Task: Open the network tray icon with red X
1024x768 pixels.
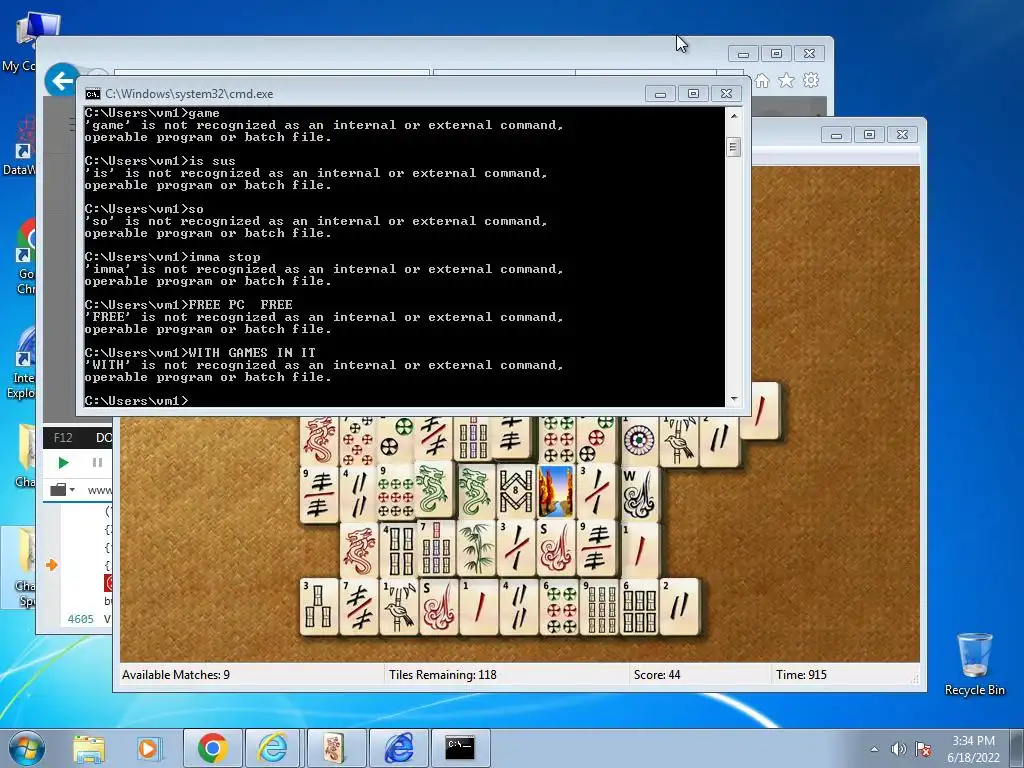Action: (x=923, y=749)
